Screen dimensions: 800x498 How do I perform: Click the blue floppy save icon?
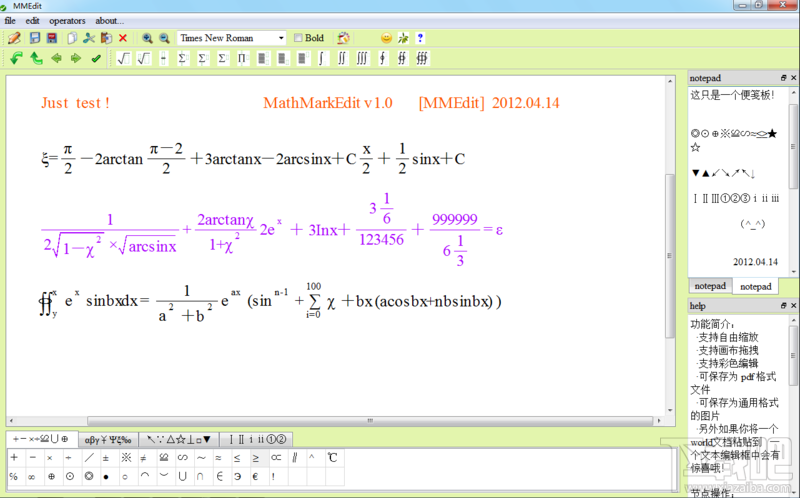coord(35,38)
